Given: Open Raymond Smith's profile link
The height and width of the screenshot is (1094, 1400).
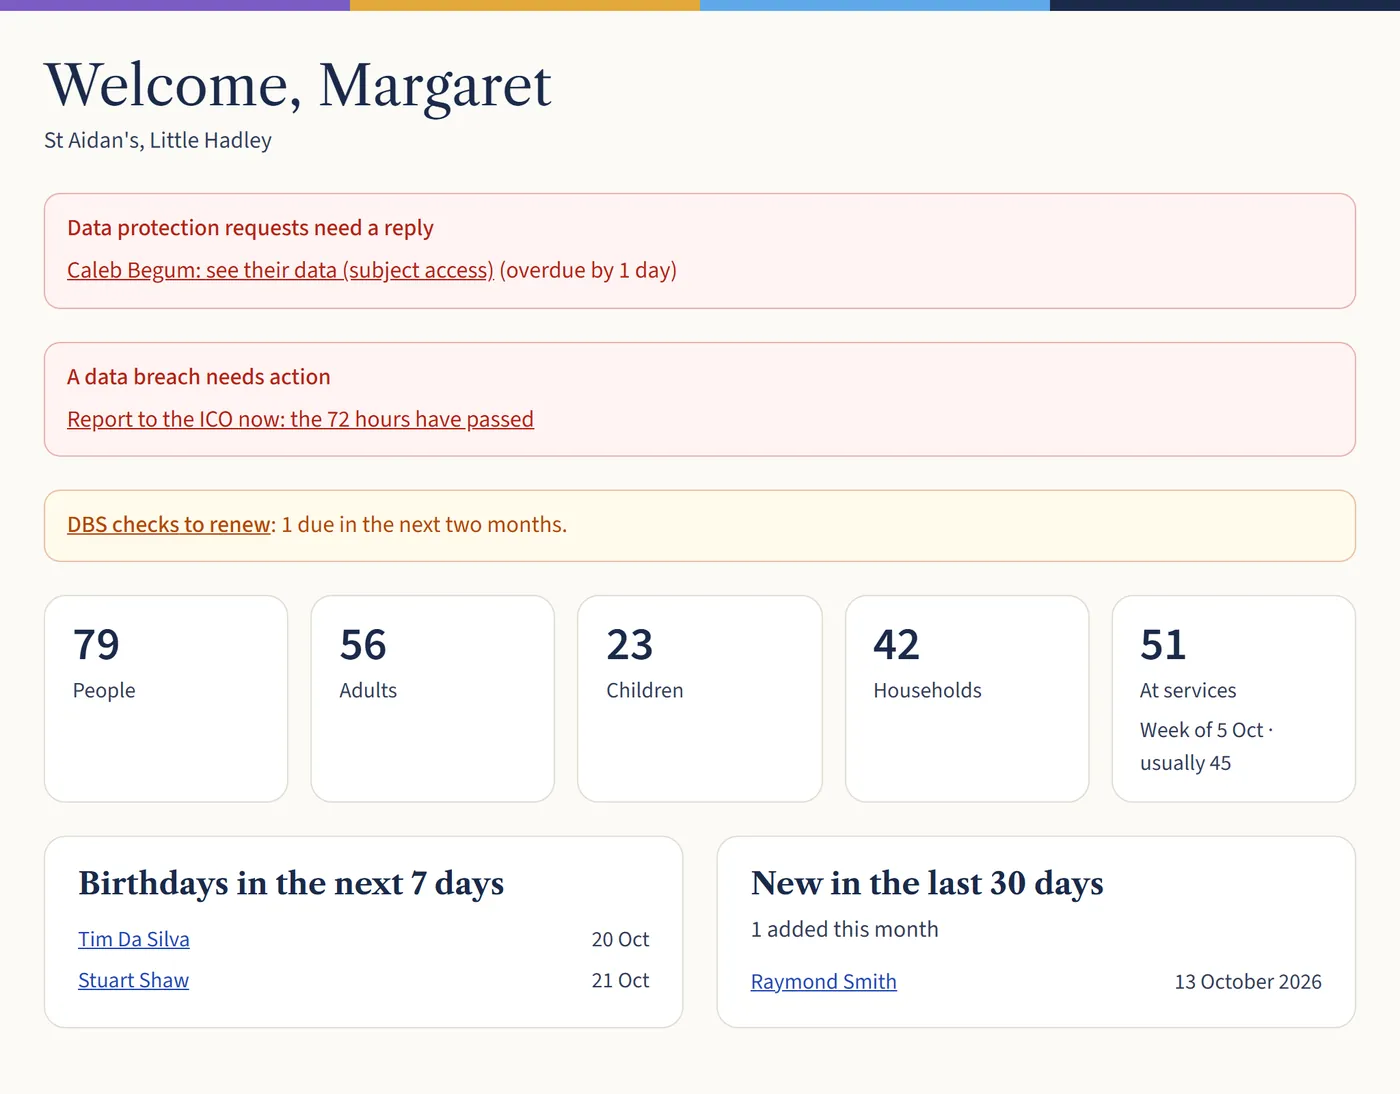Looking at the screenshot, I should point(824,982).
